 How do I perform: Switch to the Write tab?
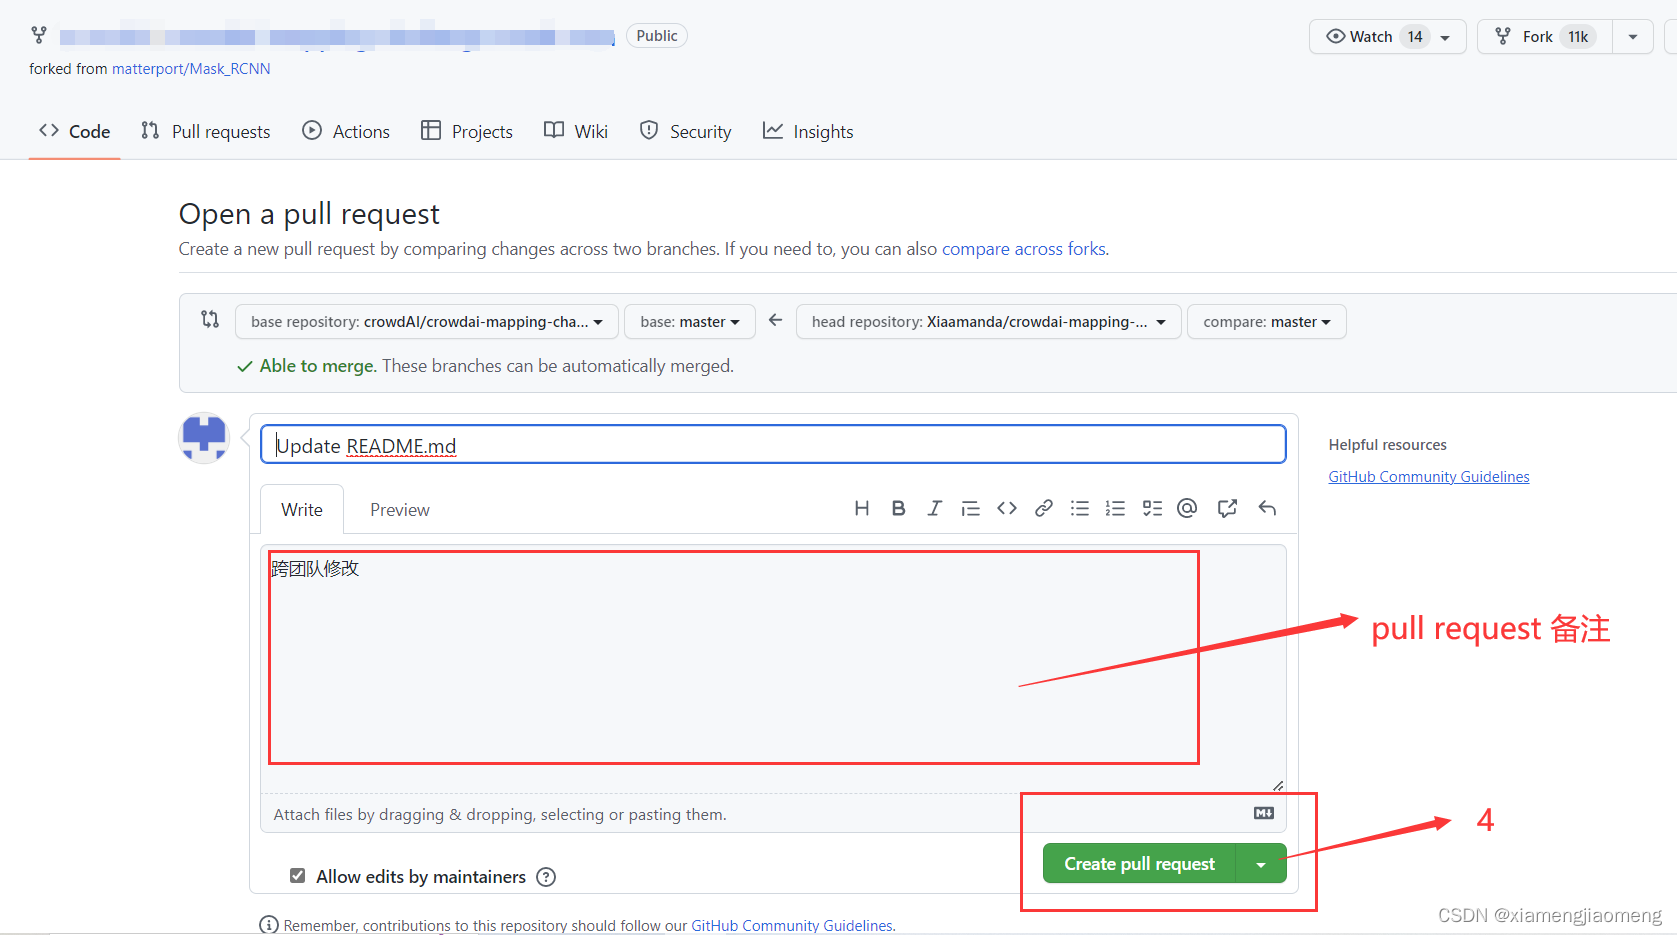point(302,510)
